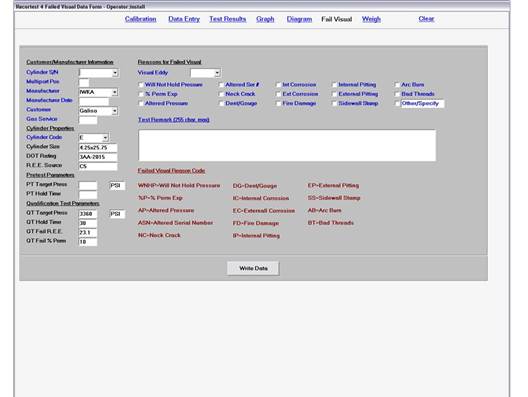
Task: Open the Weigh page
Action: coord(371,19)
